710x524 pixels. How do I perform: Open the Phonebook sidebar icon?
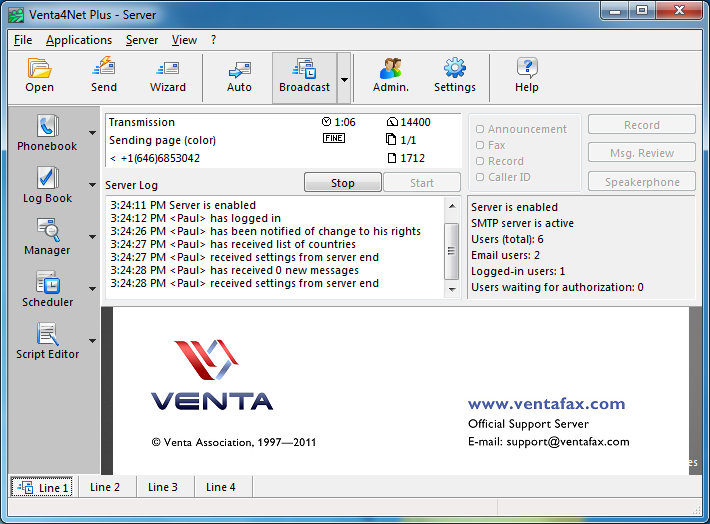point(47,125)
